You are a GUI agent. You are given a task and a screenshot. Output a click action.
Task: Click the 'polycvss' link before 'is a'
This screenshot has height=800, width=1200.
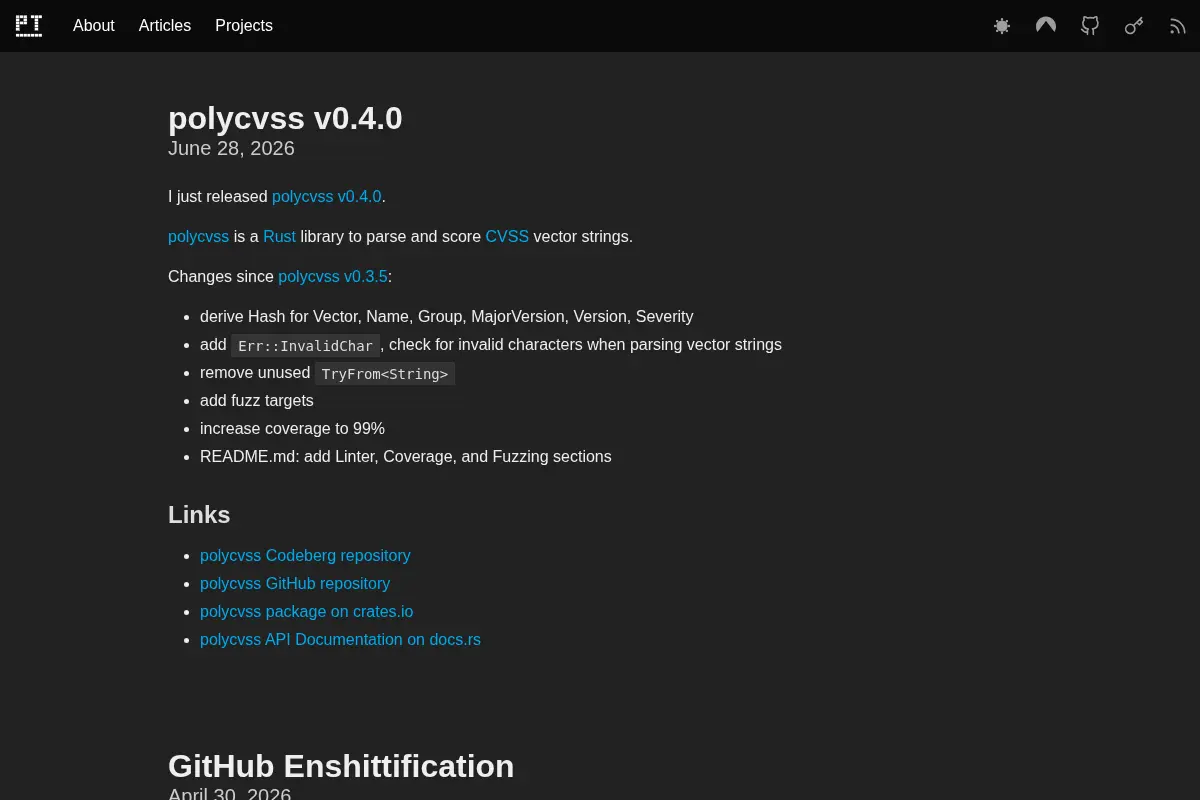point(198,237)
